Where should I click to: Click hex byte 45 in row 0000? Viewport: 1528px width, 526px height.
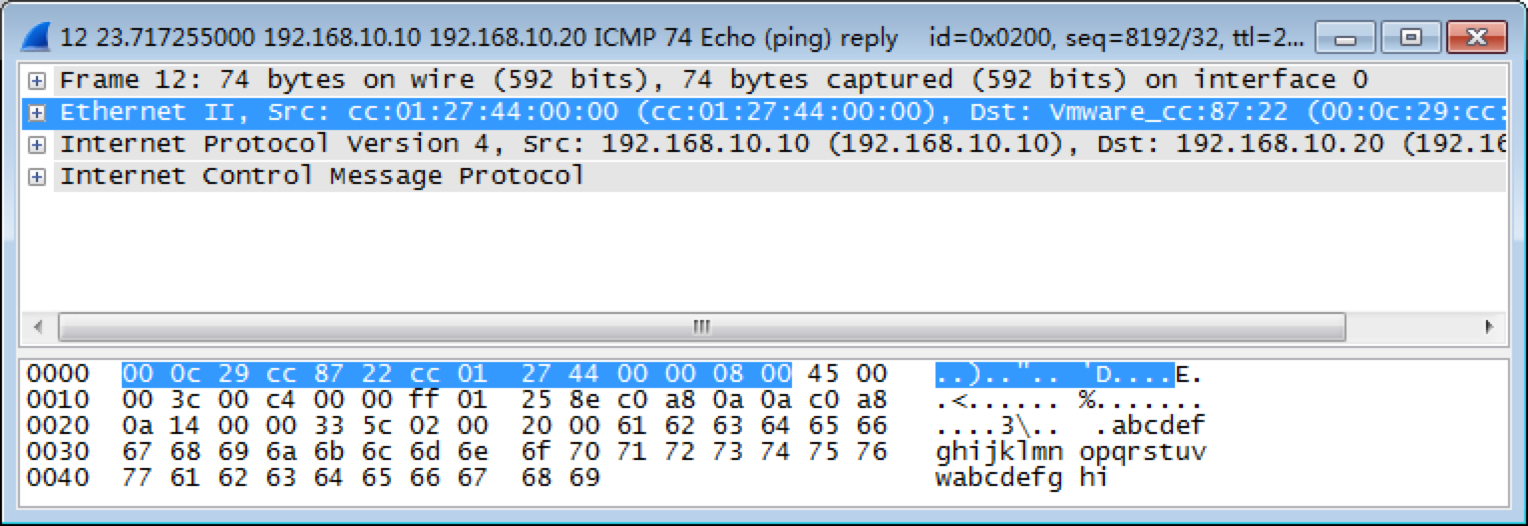coord(822,374)
